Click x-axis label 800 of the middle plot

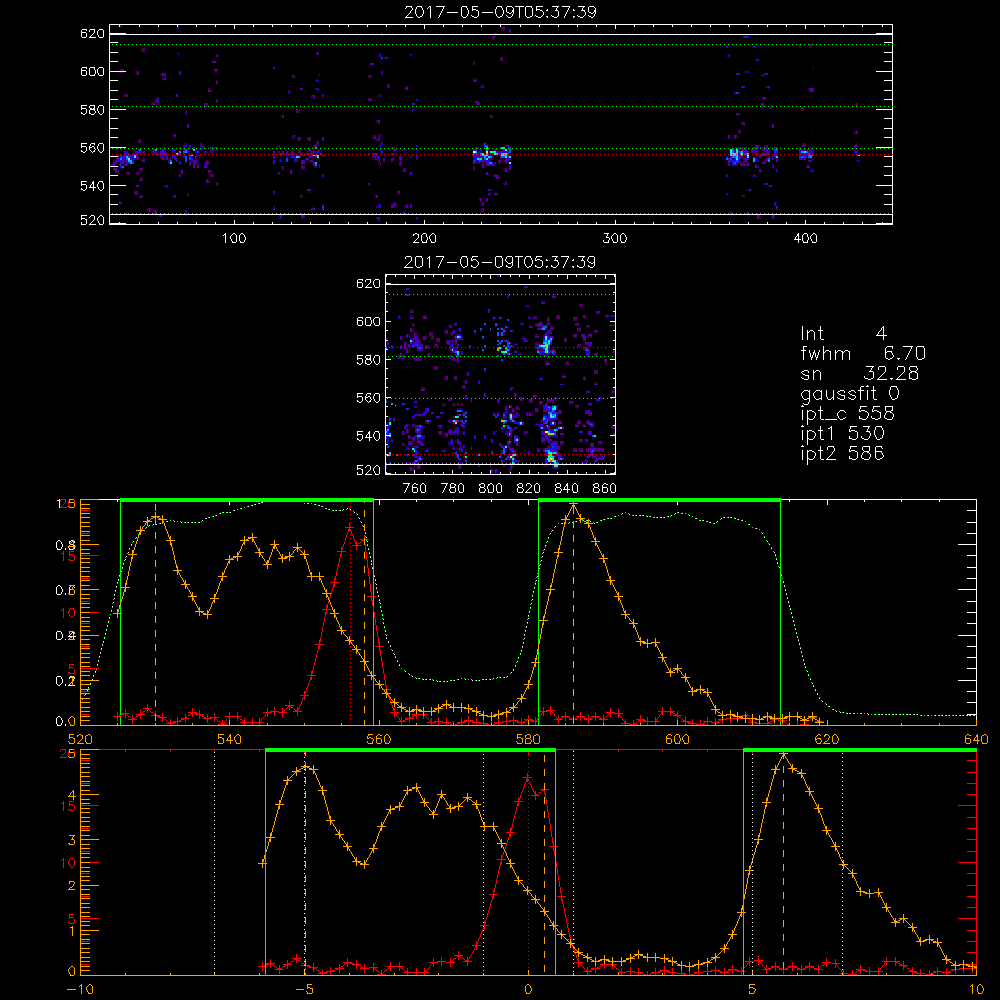tap(490, 489)
